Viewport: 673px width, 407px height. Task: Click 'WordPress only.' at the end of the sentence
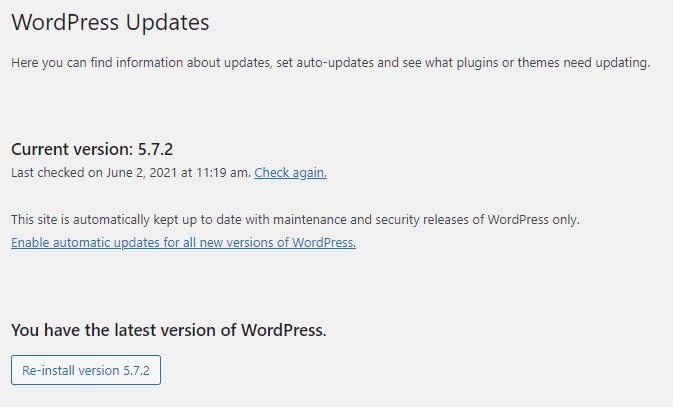click(534, 219)
